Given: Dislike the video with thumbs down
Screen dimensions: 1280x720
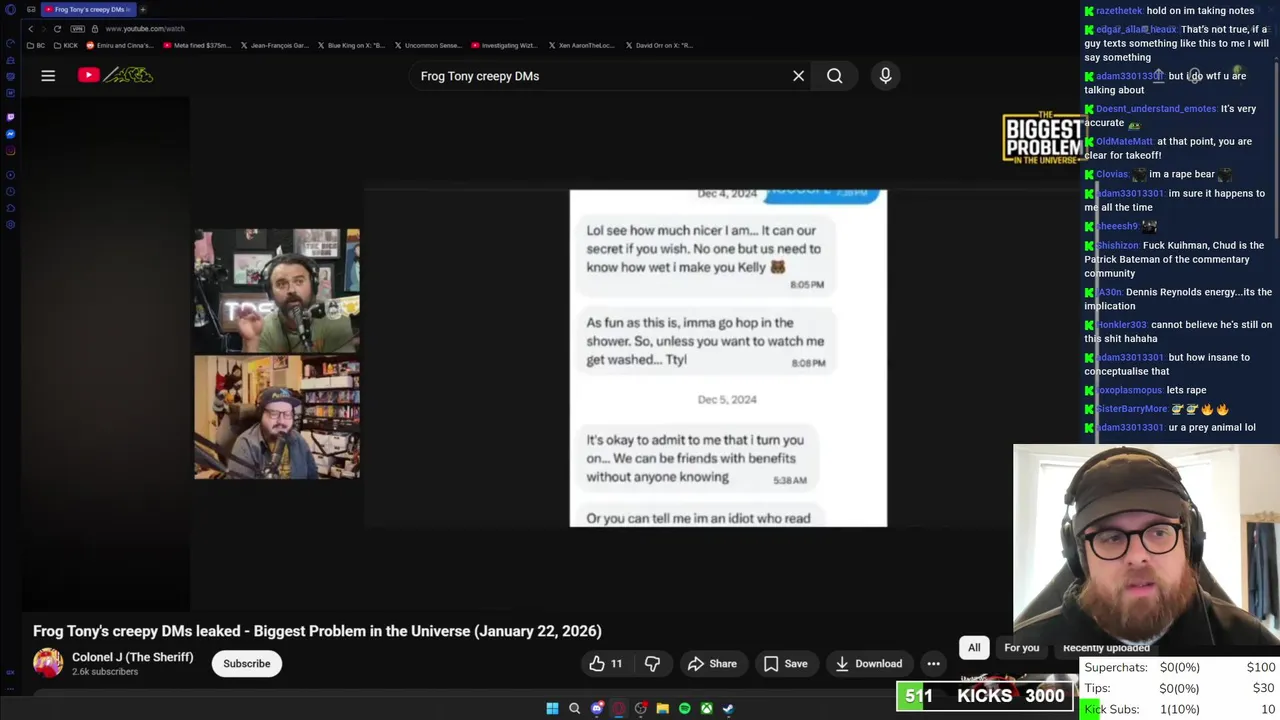Looking at the screenshot, I should [652, 663].
